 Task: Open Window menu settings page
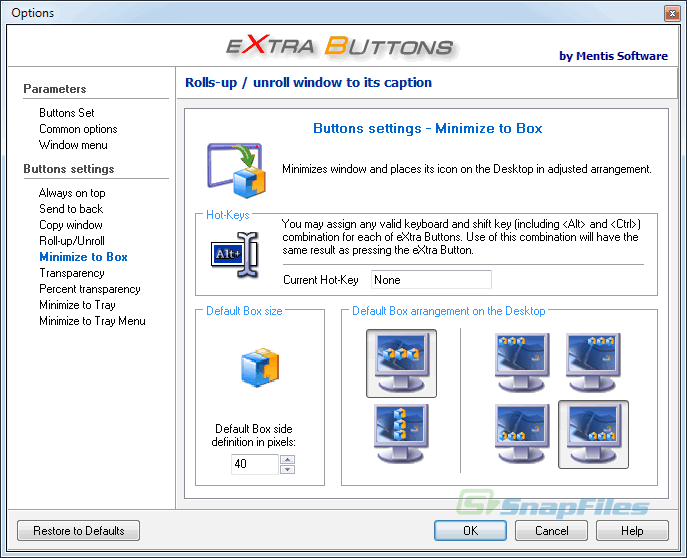click(73, 145)
